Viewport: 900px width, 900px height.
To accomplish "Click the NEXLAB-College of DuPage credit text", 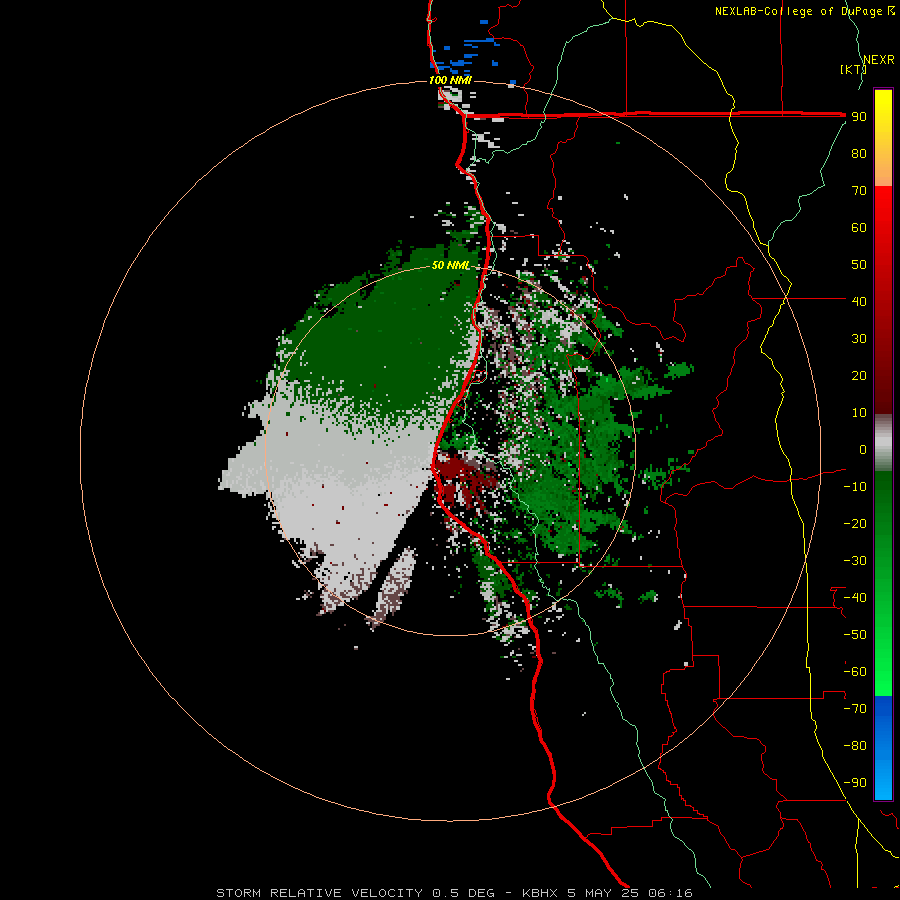I will pos(804,11).
